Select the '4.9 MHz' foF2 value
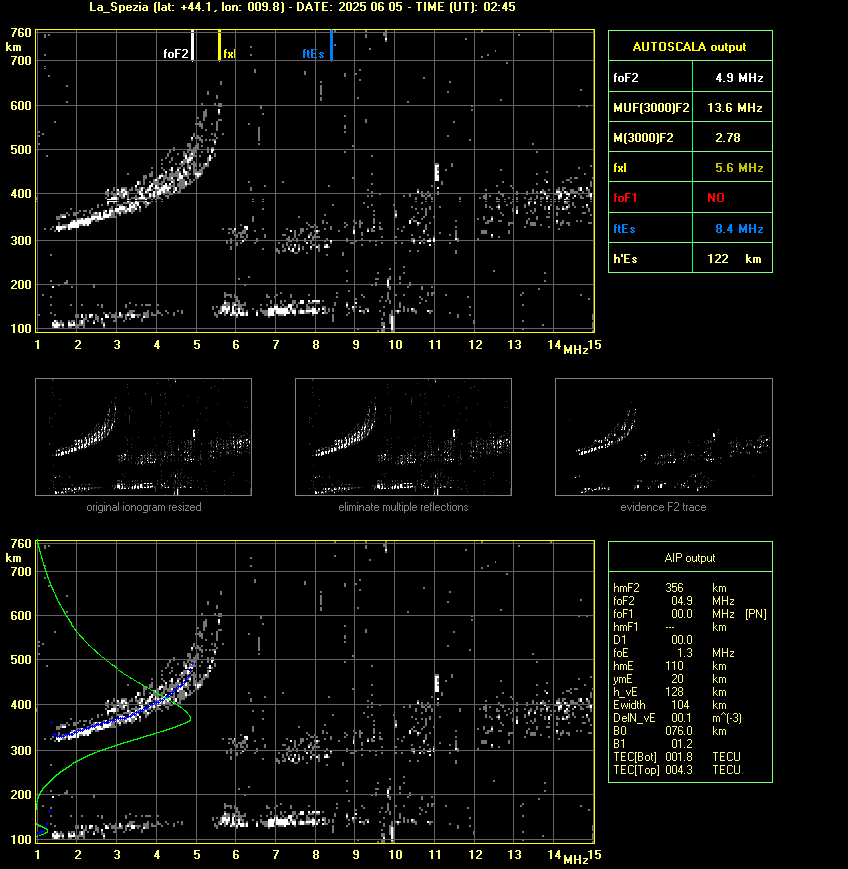This screenshot has width=848, height=869. pyautogui.click(x=739, y=78)
